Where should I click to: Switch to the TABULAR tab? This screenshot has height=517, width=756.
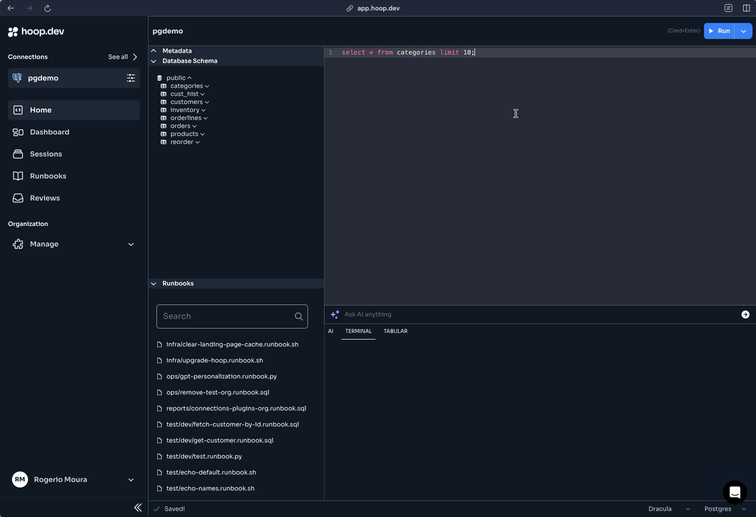tap(395, 331)
